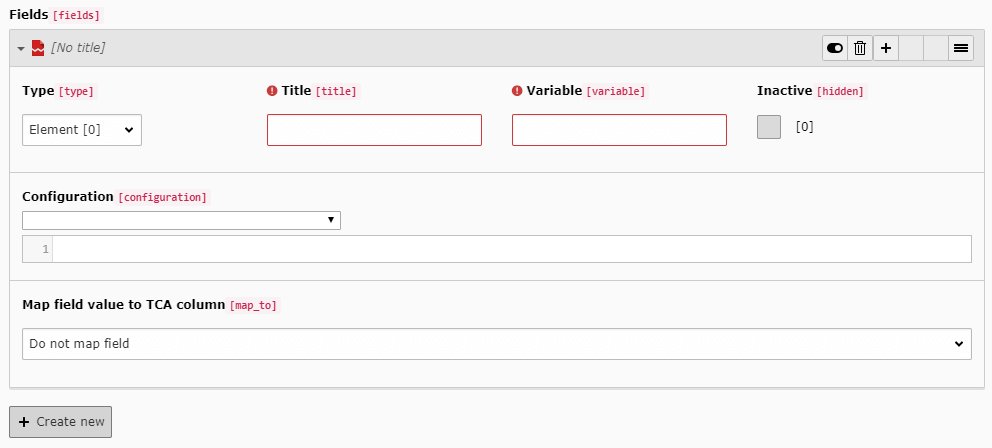This screenshot has width=992, height=448.
Task: Click the plus icon in record header
Action: pos(885,48)
